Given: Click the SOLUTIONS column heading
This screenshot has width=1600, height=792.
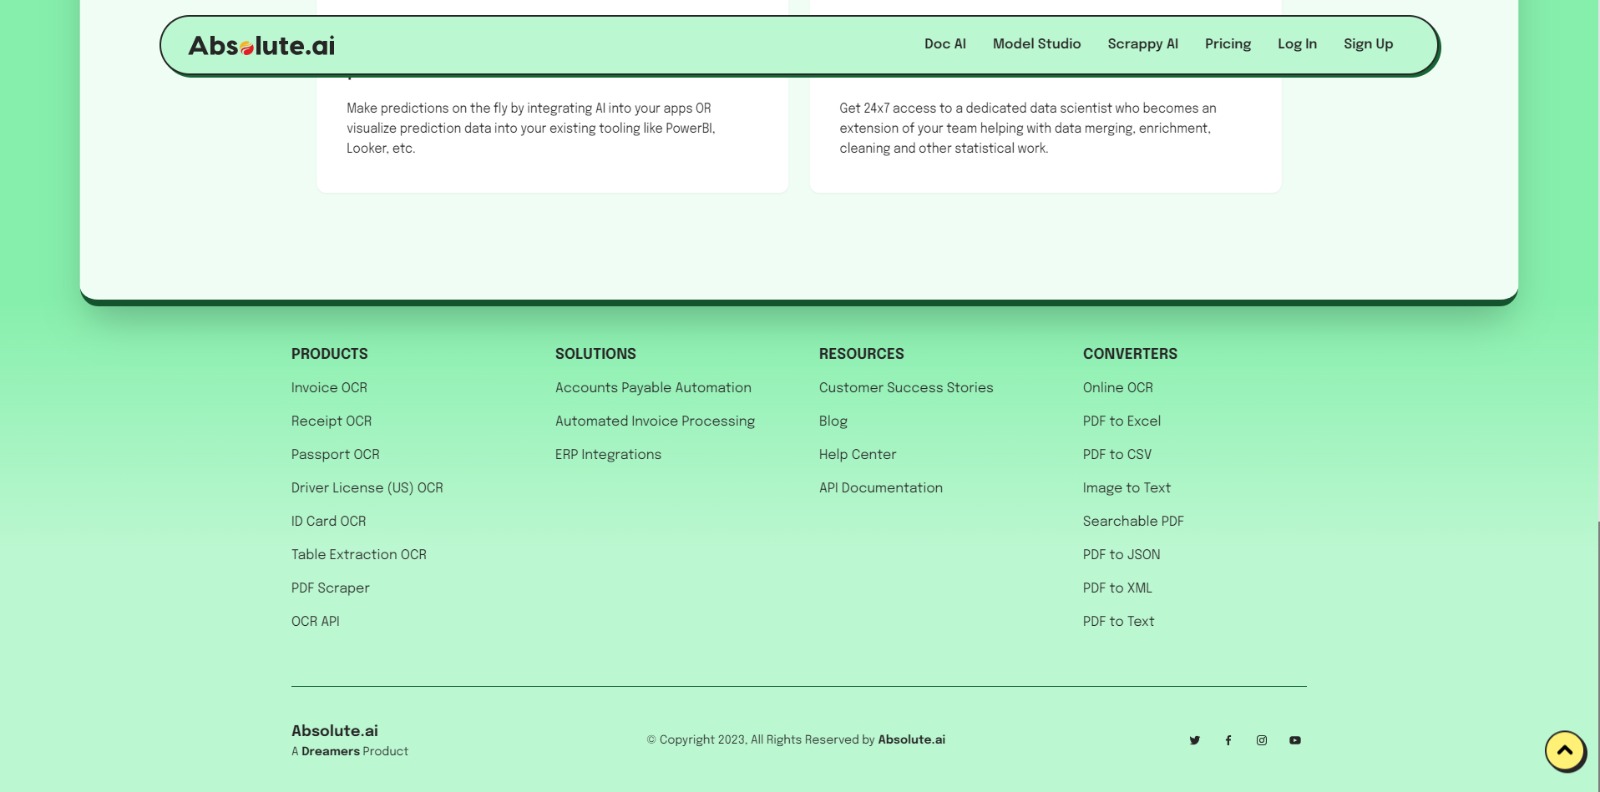Looking at the screenshot, I should (x=595, y=354).
